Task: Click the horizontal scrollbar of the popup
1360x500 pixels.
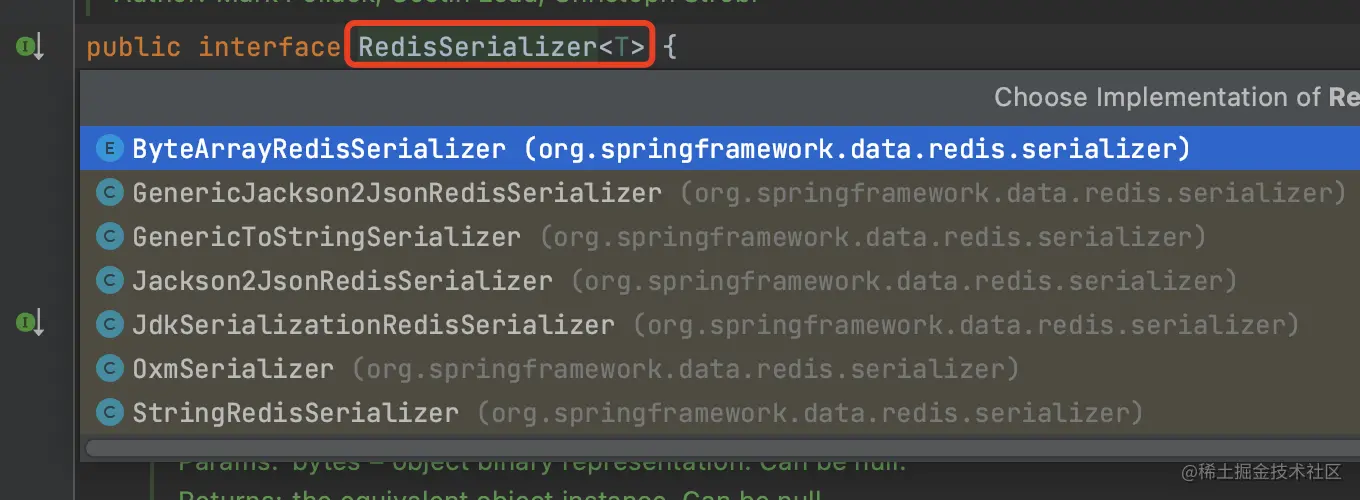Action: pos(722,447)
